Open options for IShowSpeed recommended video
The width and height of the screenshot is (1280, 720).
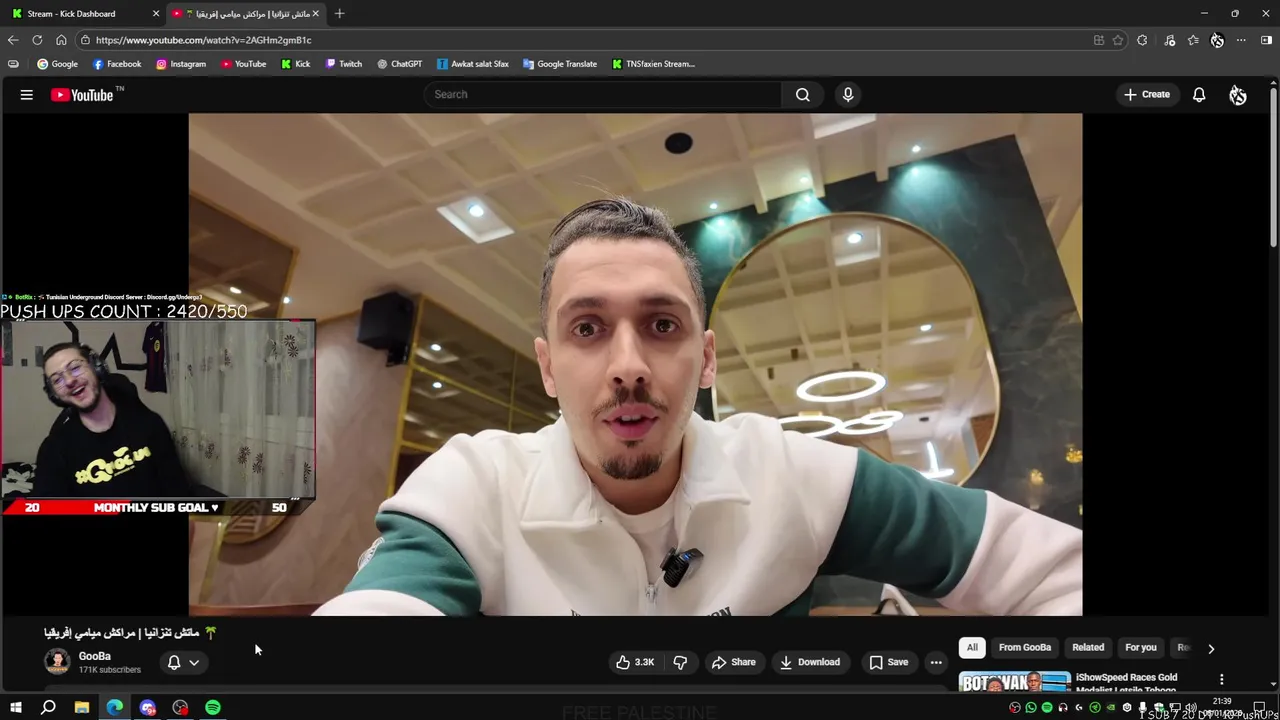[1221, 680]
